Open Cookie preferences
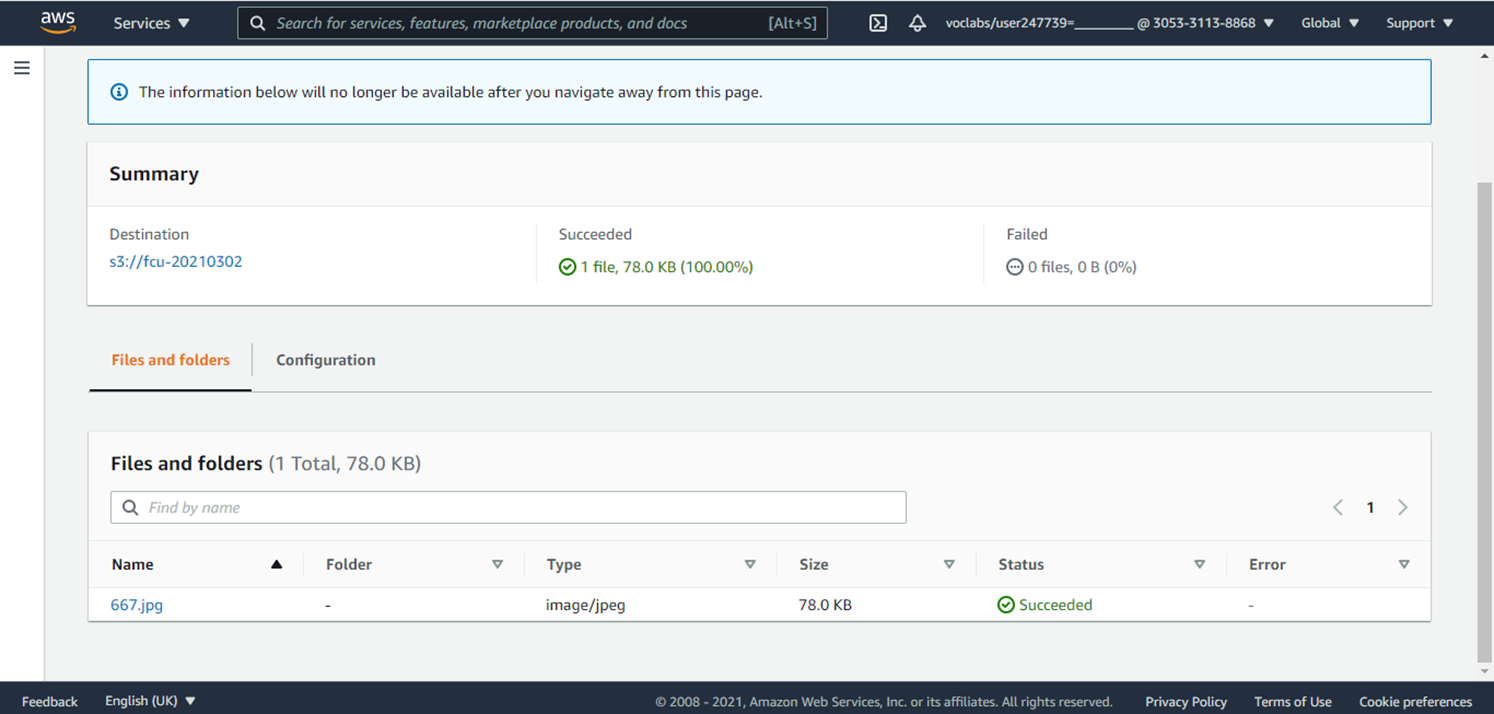Image resolution: width=1494 pixels, height=714 pixels. pos(1415,701)
